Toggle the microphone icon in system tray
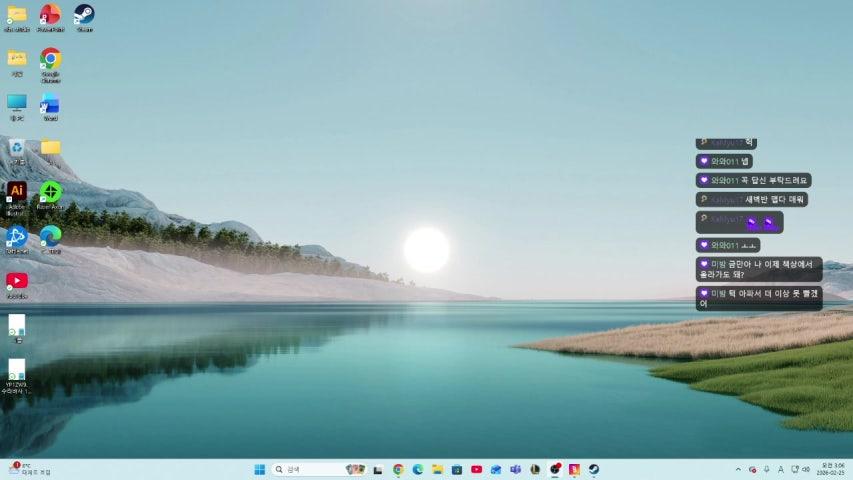Image resolution: width=853 pixels, height=480 pixels. click(766, 469)
